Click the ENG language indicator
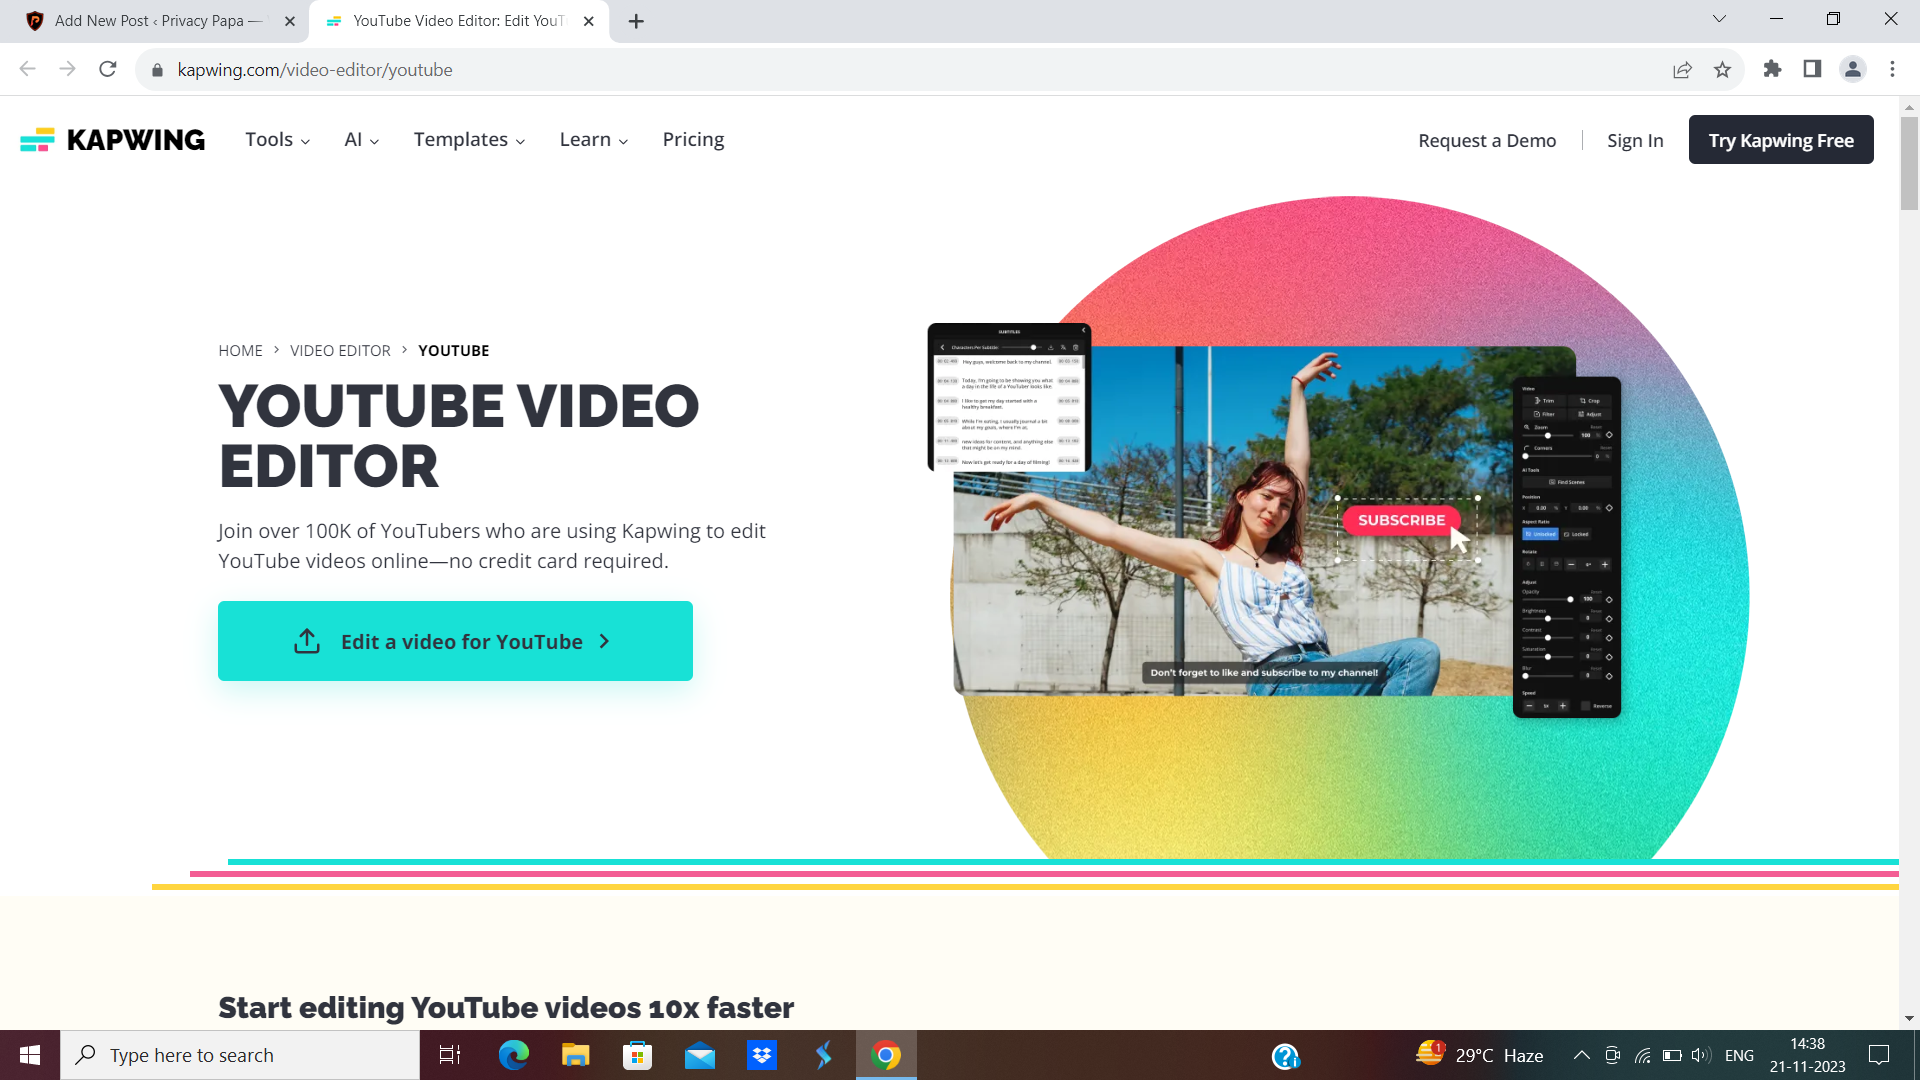1920x1080 pixels. coord(1739,1055)
